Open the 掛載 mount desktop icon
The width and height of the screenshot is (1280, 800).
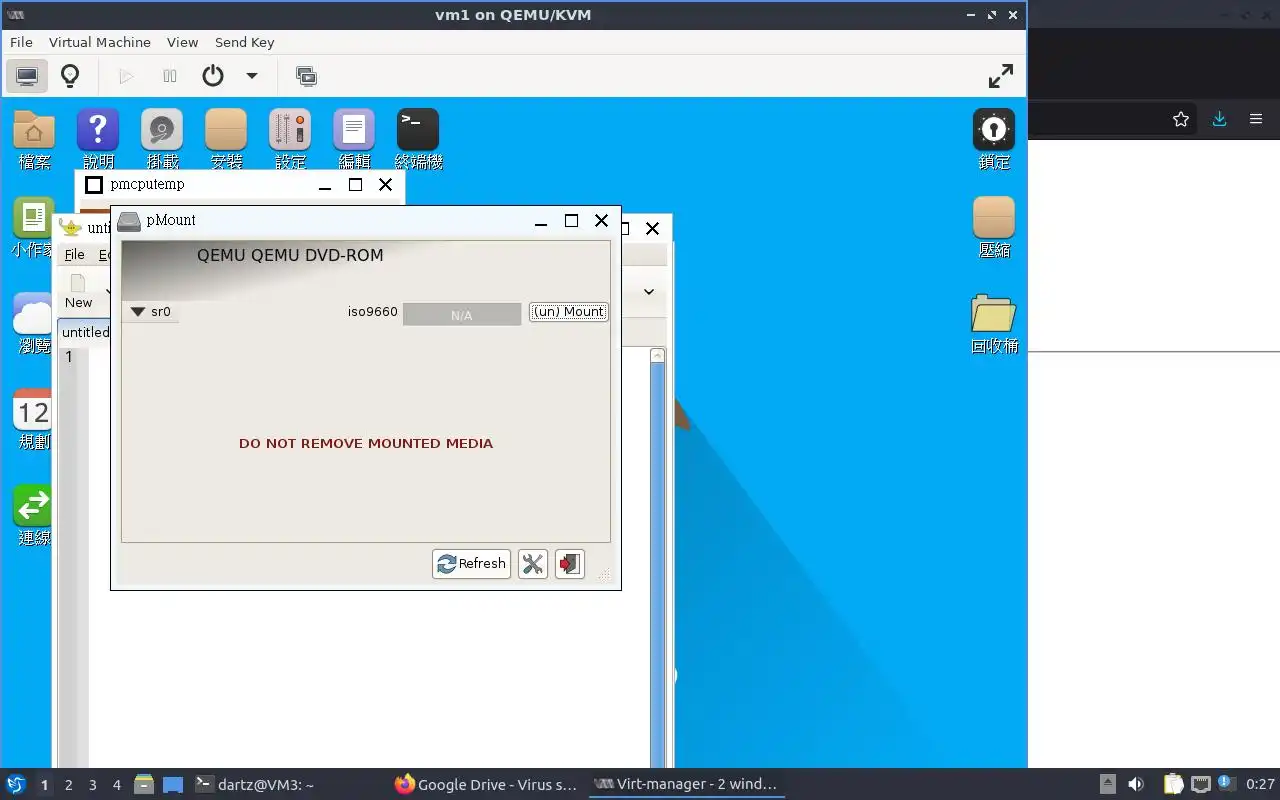(162, 139)
